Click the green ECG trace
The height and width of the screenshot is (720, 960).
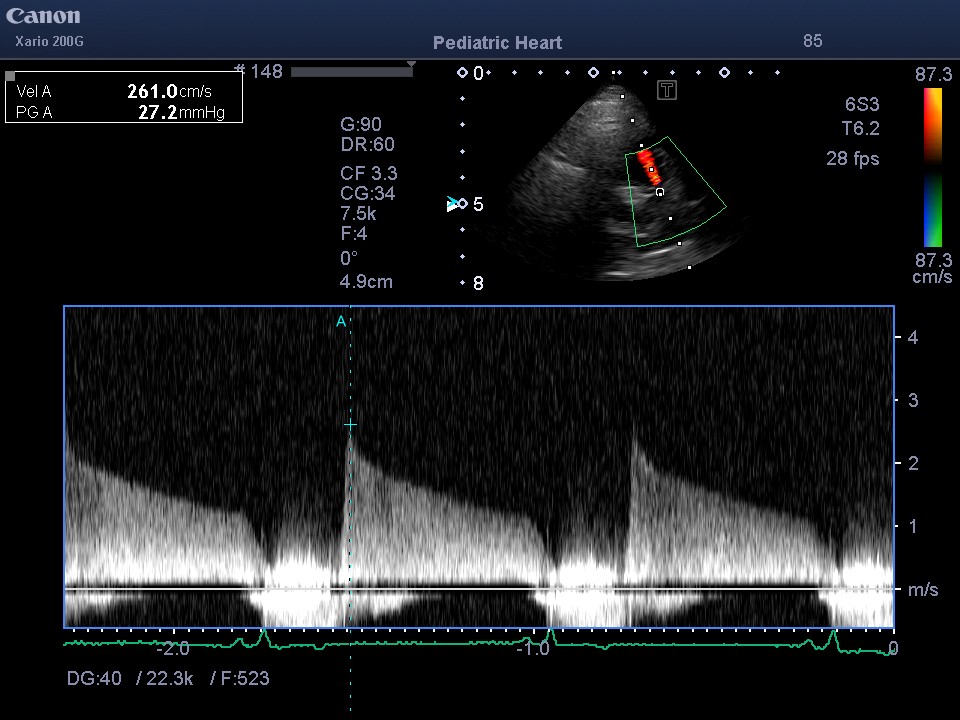click(479, 642)
